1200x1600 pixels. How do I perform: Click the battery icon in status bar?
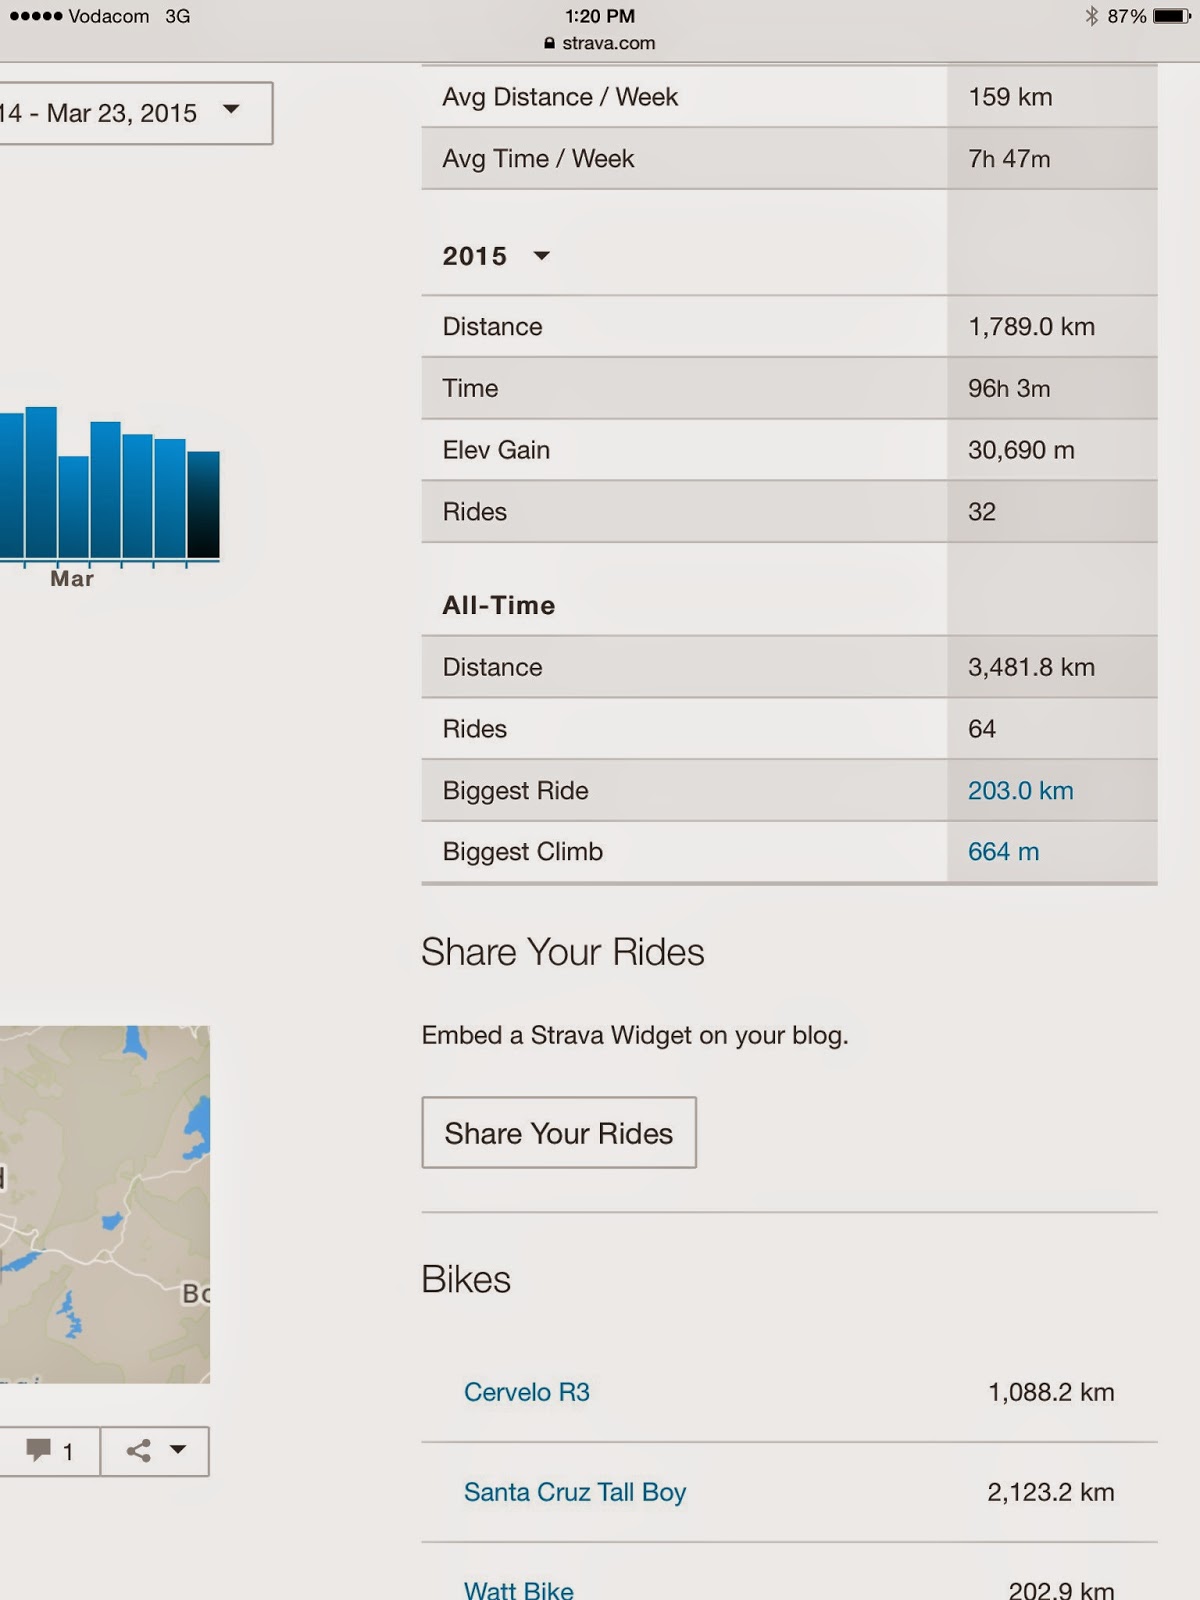coord(1171,16)
